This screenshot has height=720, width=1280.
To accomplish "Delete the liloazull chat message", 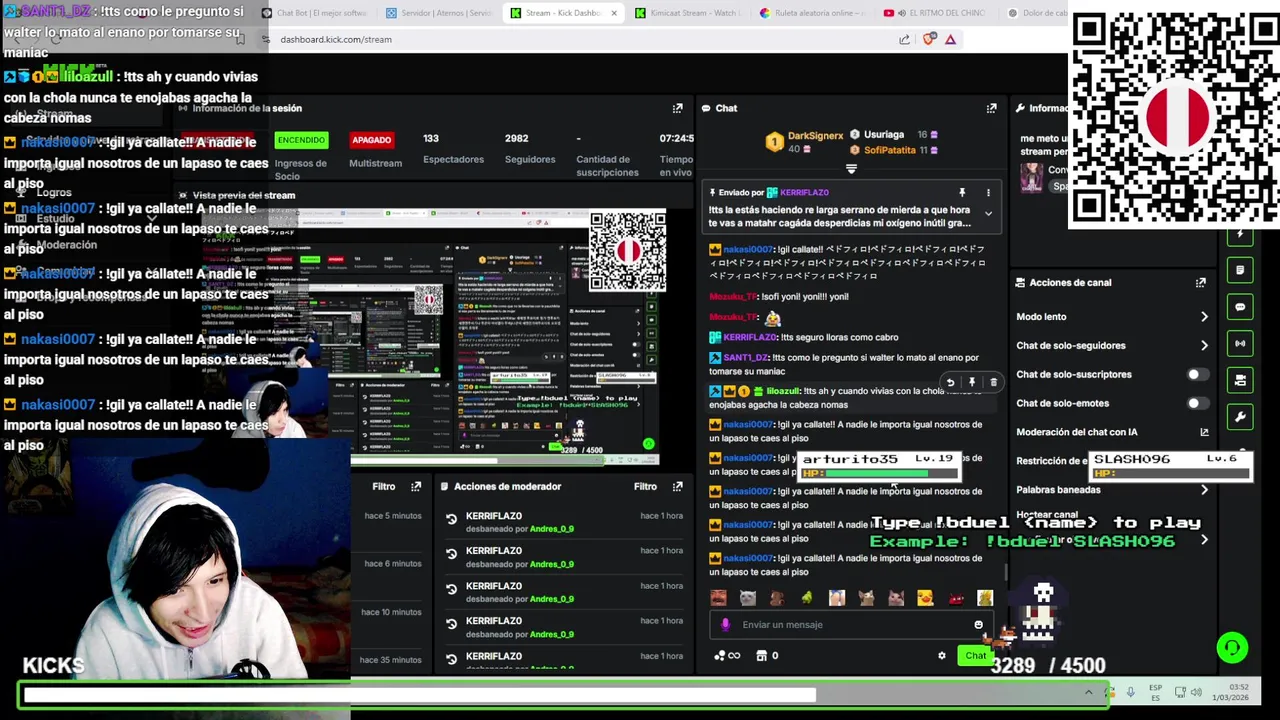I will 993,382.
